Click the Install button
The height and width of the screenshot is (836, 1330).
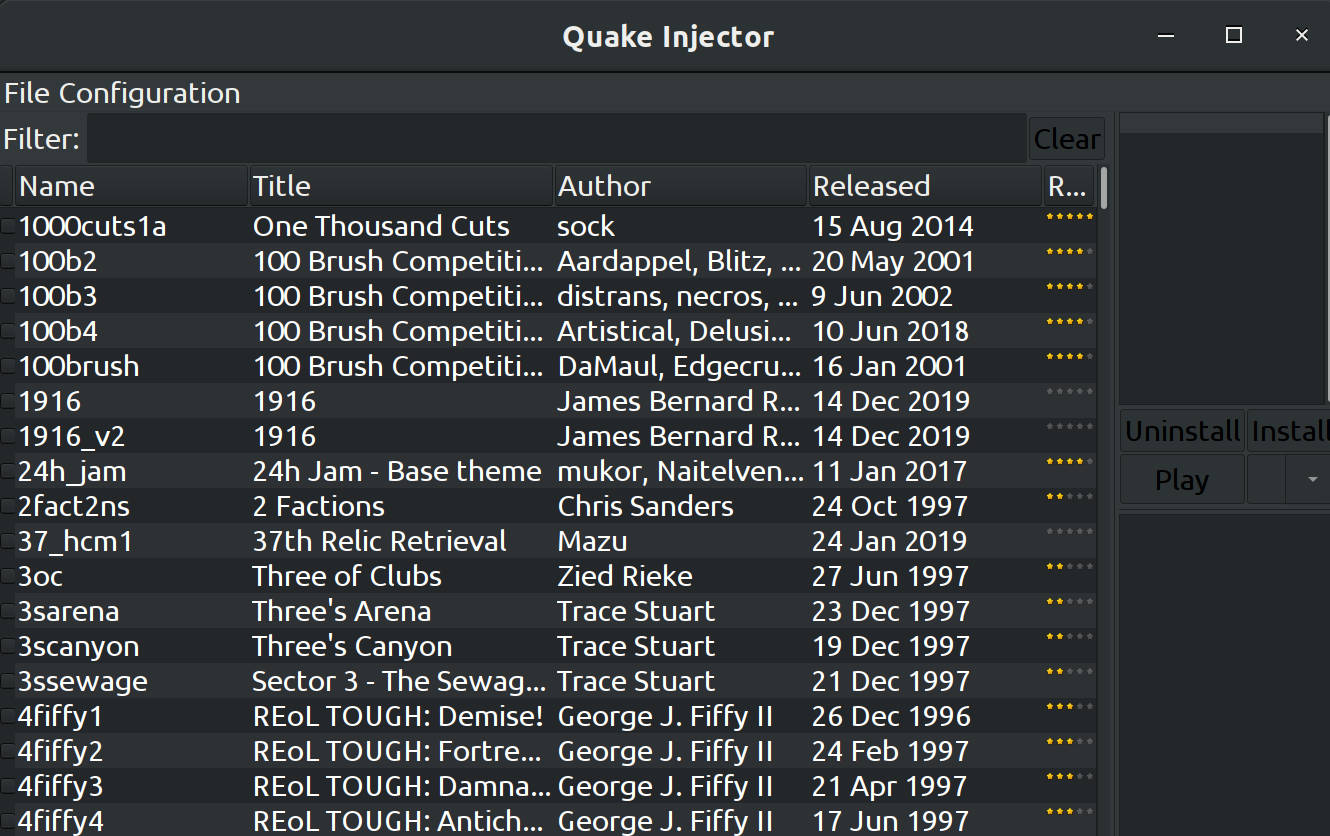[x=1295, y=430]
